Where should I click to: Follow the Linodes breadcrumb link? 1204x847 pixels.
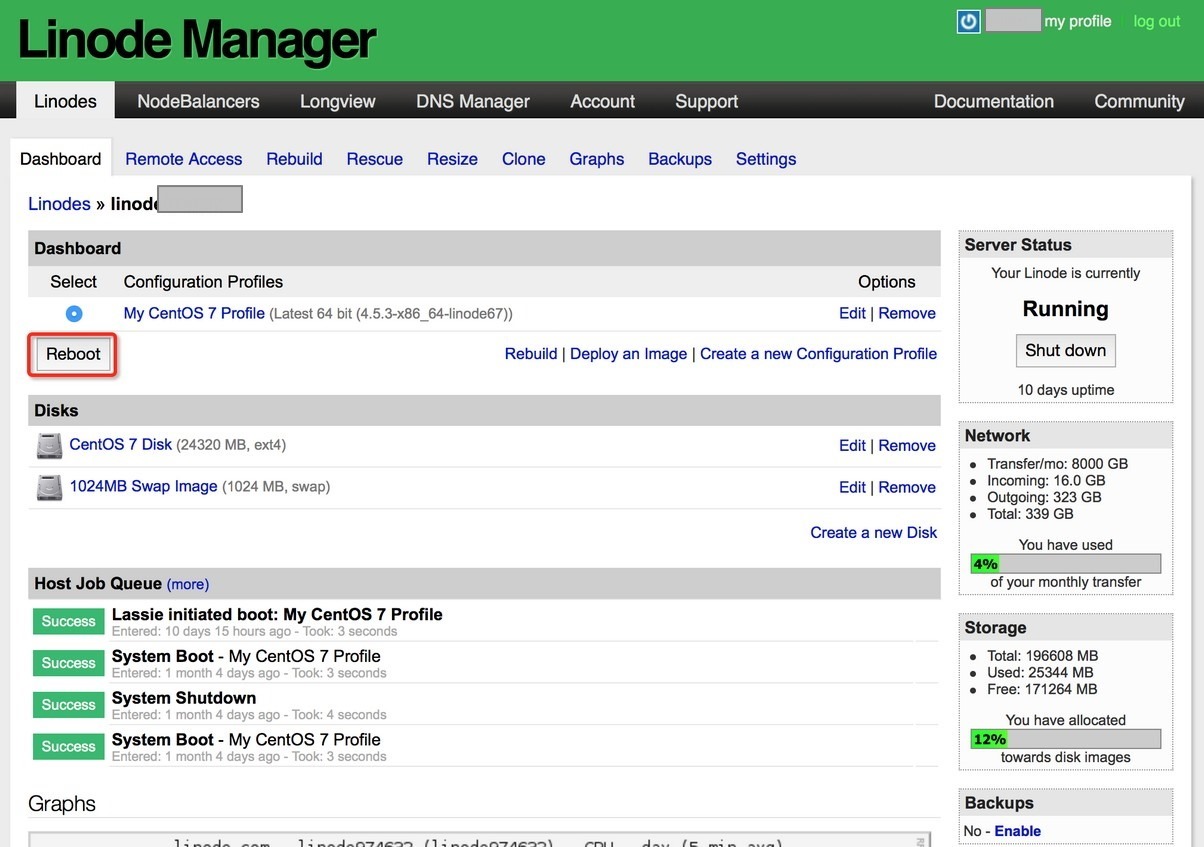click(x=59, y=204)
